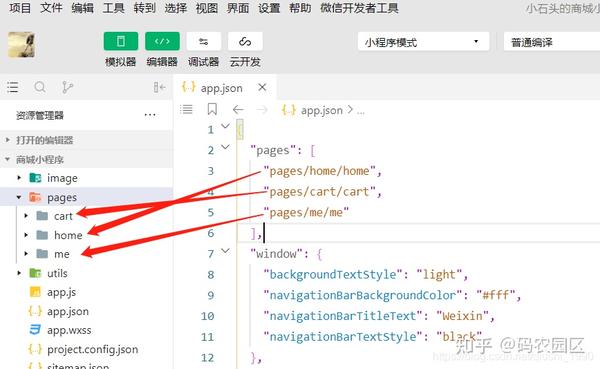Open the search icon in sidebar

click(40, 87)
